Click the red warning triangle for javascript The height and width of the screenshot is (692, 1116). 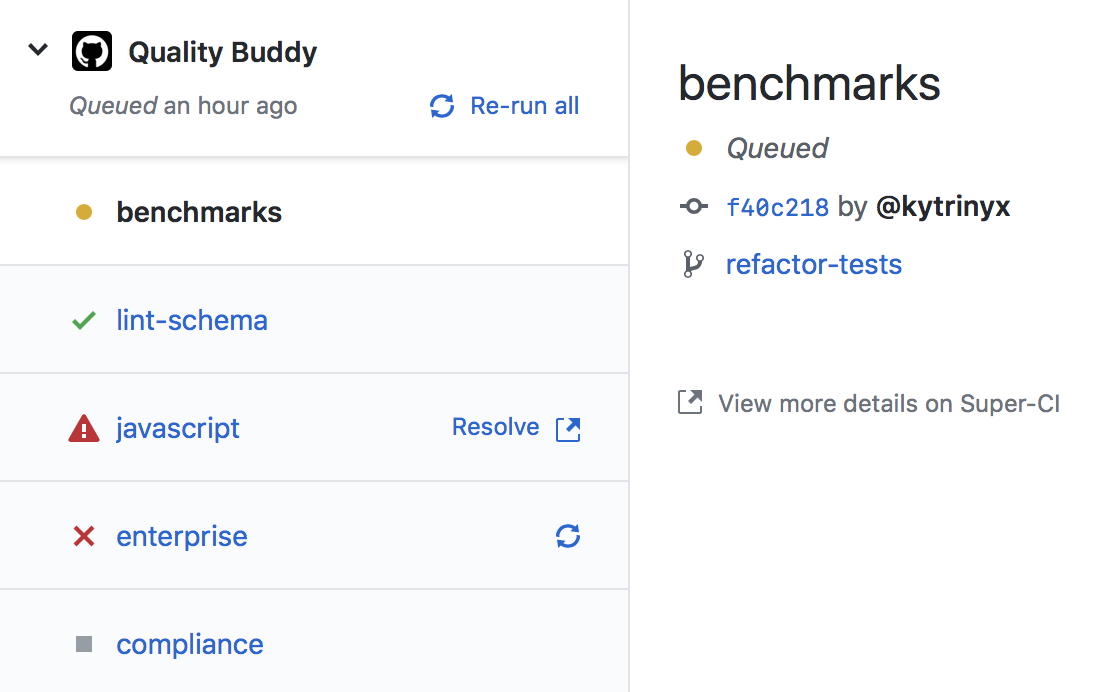pos(84,429)
